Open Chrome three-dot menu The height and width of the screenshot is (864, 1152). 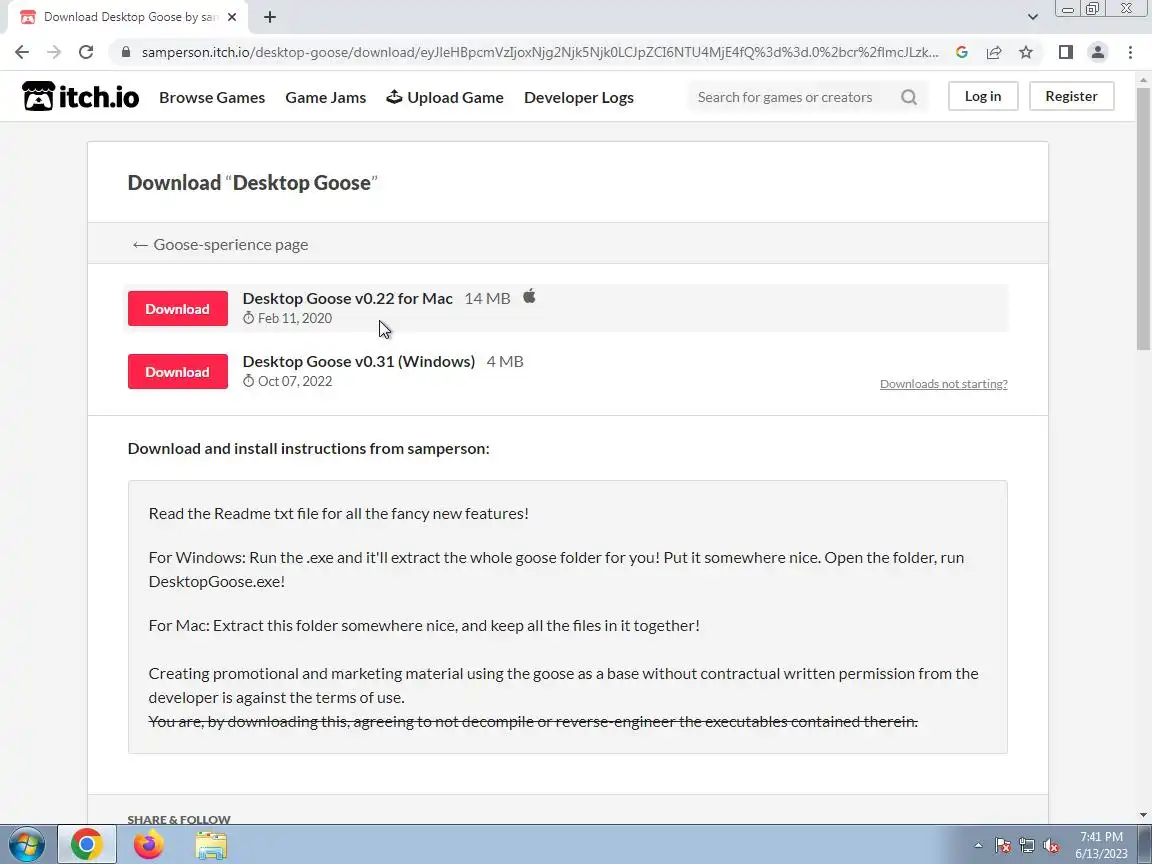coord(1130,52)
